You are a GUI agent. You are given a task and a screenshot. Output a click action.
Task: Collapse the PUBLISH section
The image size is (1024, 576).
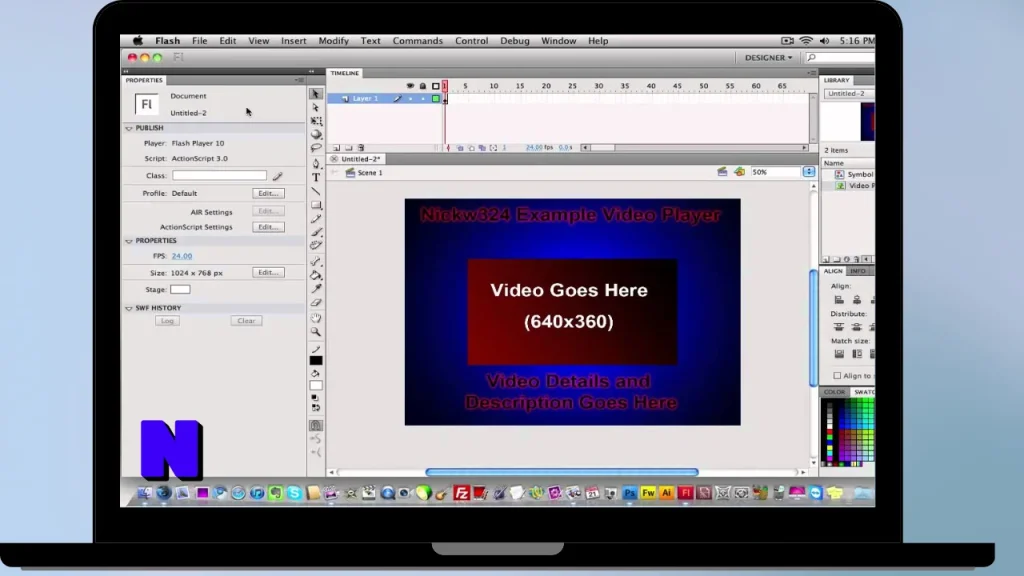129,128
